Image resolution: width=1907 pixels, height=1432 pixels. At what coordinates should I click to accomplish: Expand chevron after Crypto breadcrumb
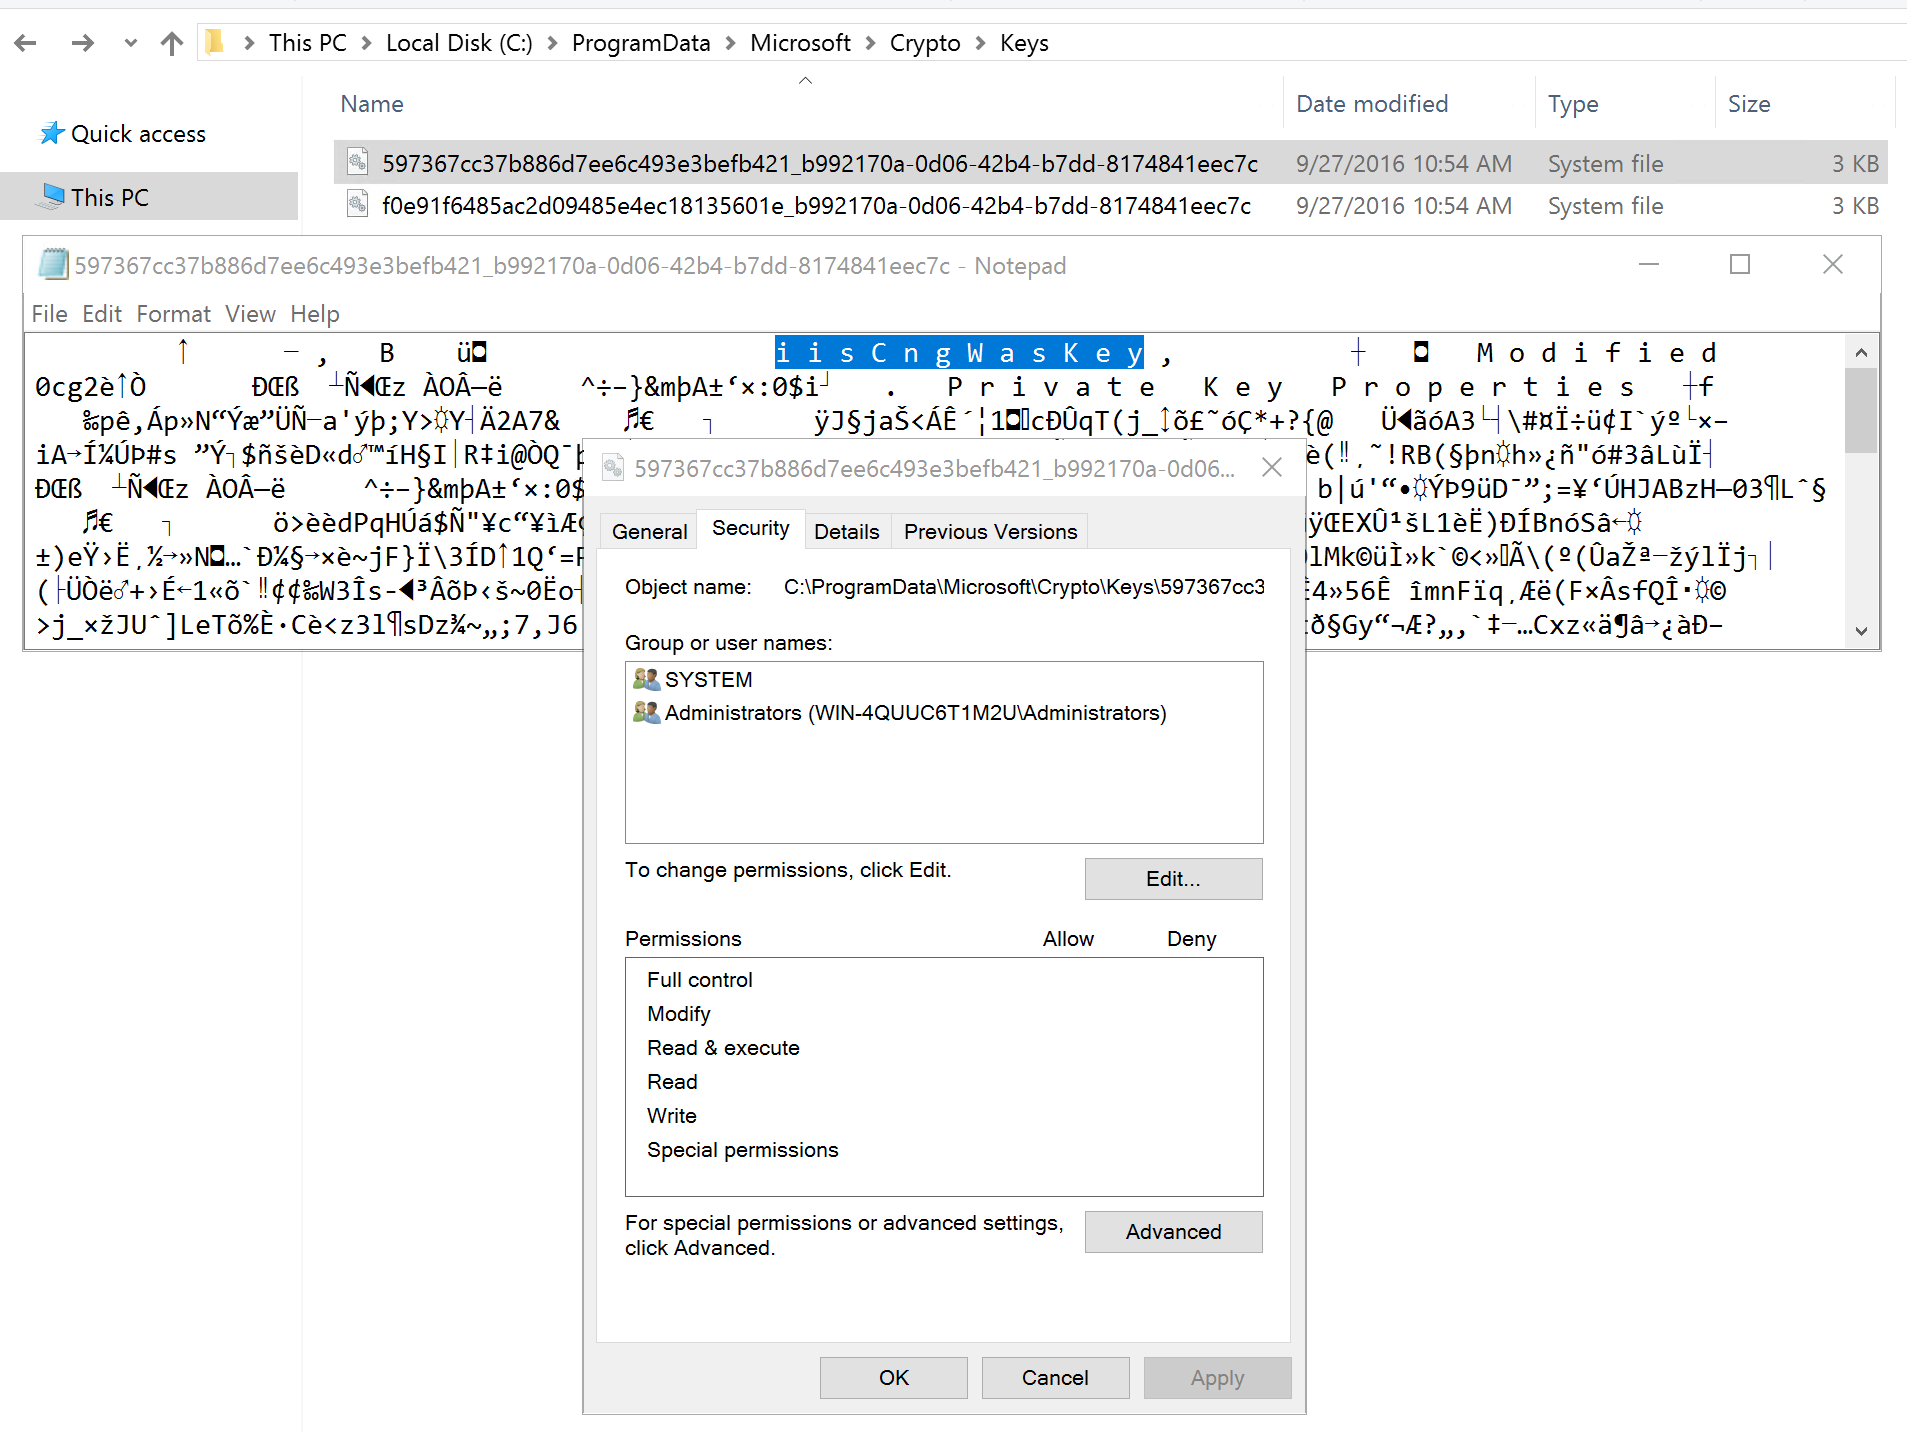(980, 43)
